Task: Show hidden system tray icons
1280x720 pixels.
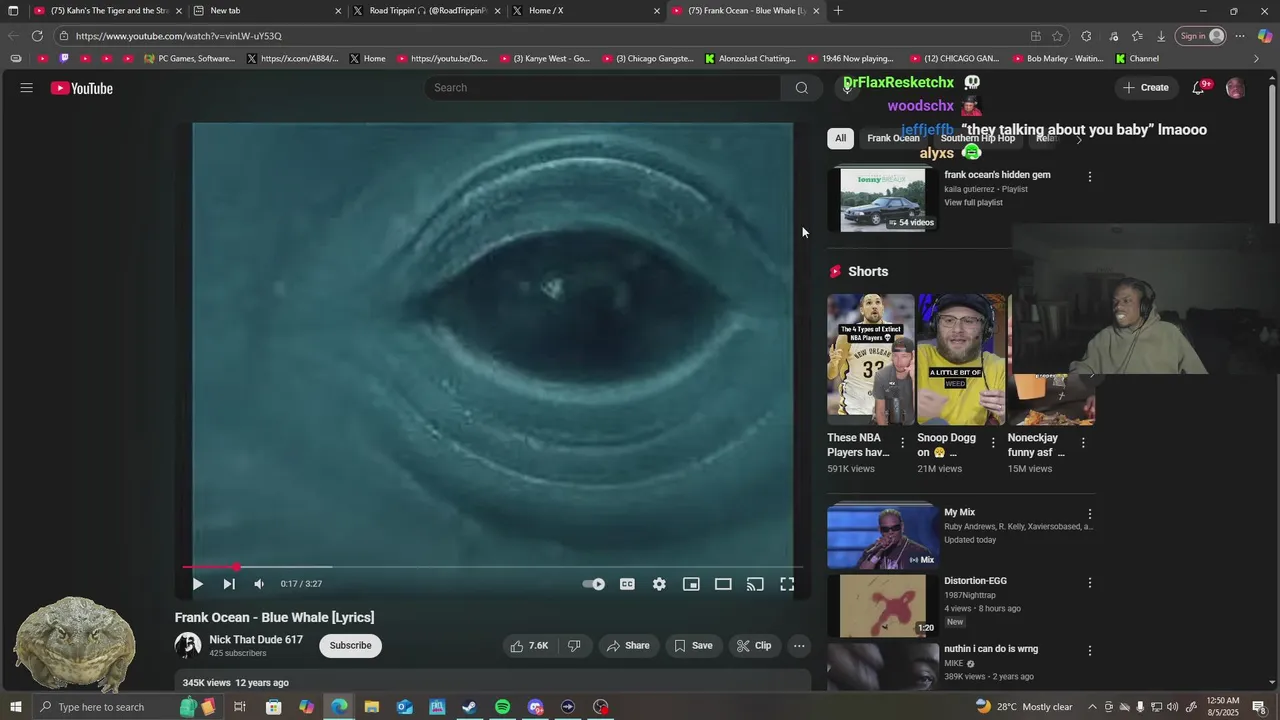Action: [1092, 707]
